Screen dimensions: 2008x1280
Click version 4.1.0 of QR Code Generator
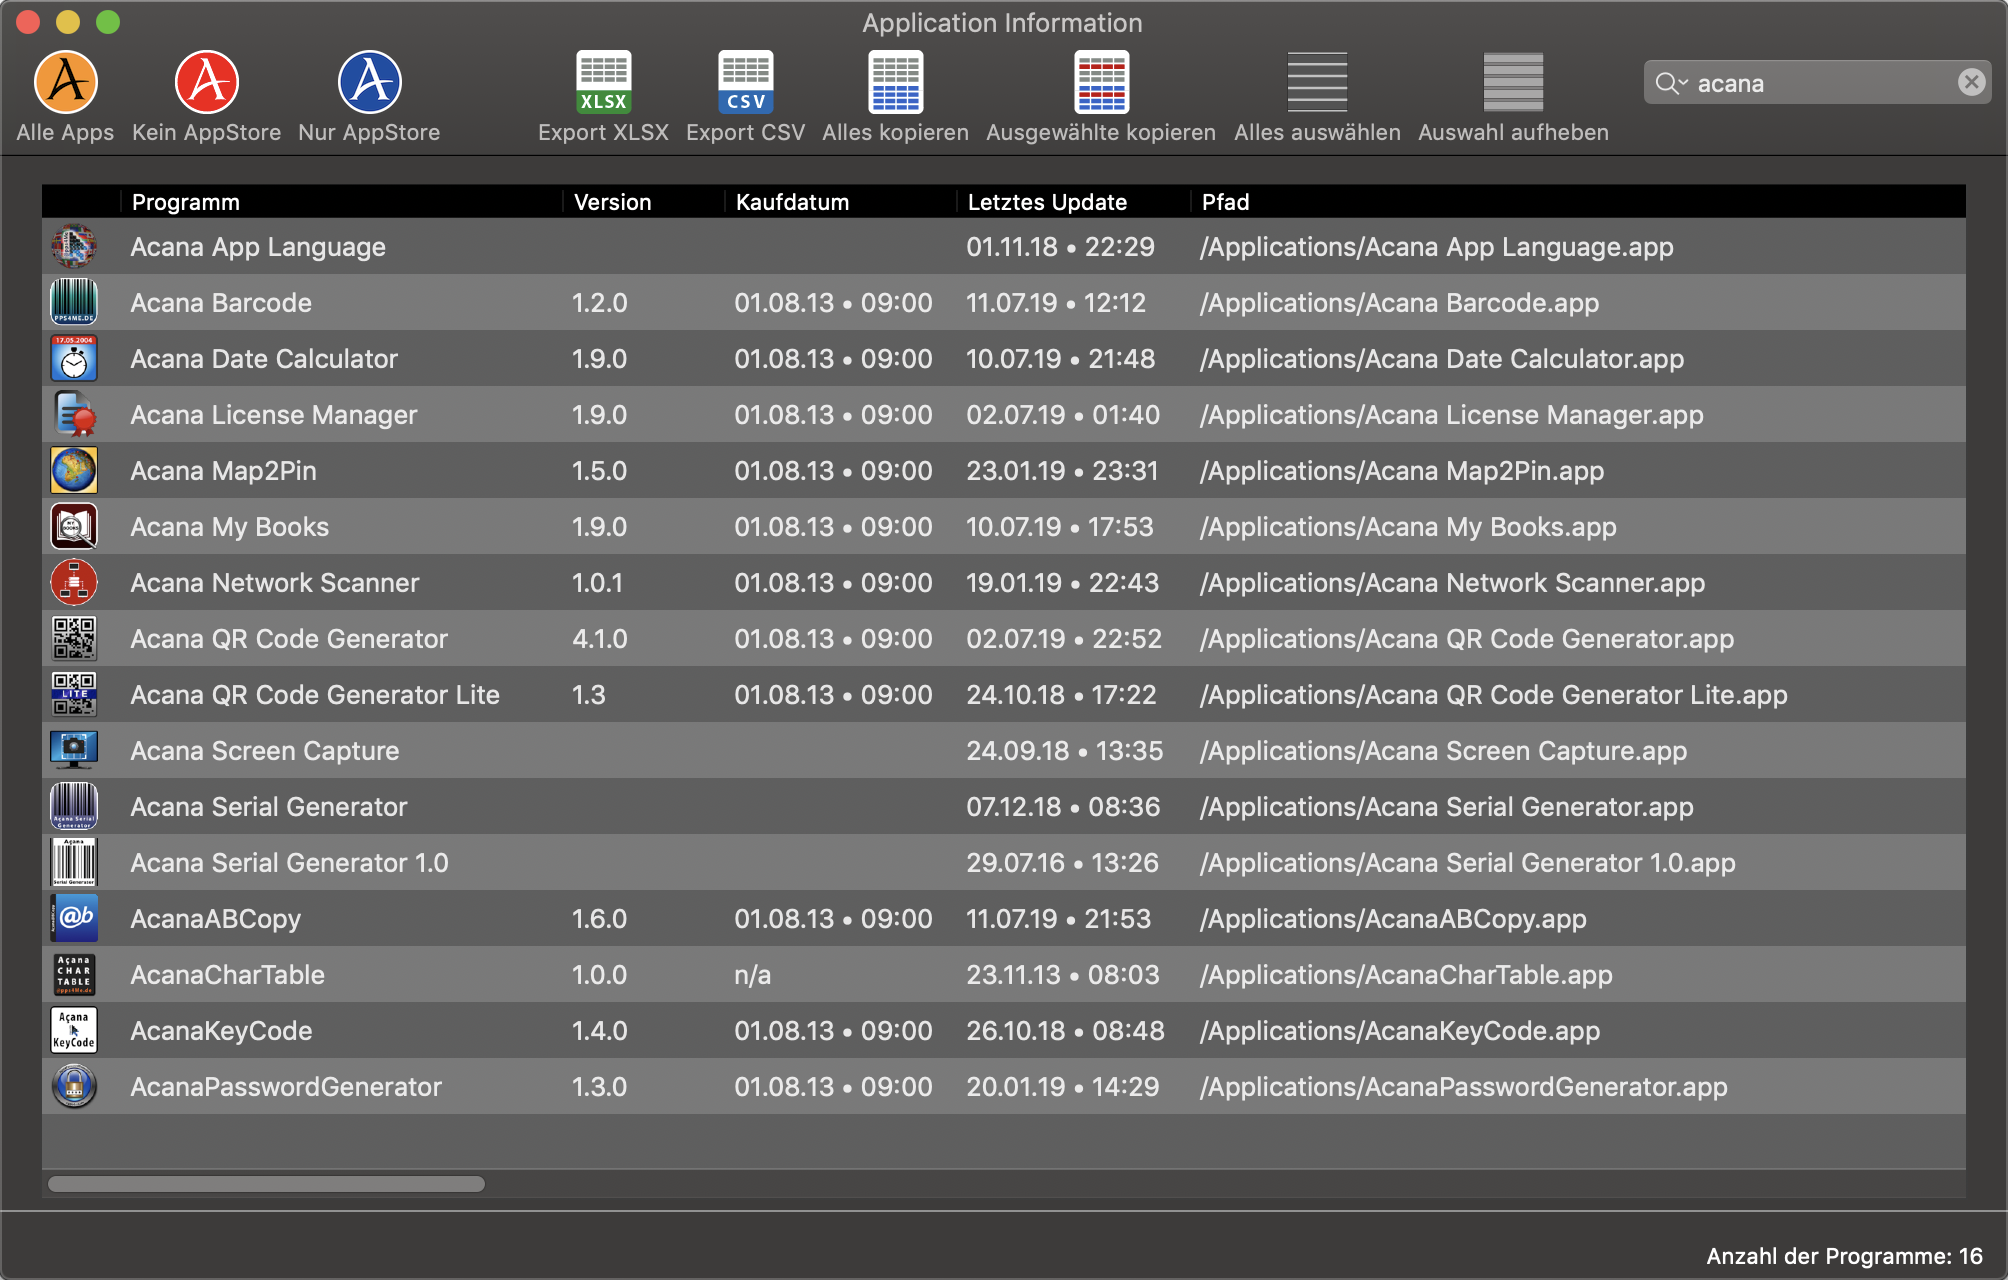[x=600, y=639]
